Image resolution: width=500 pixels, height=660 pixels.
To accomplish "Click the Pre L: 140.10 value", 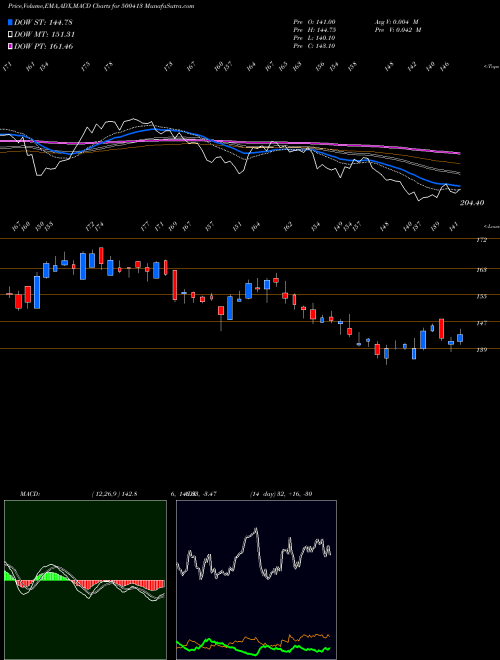I will [x=314, y=38].
